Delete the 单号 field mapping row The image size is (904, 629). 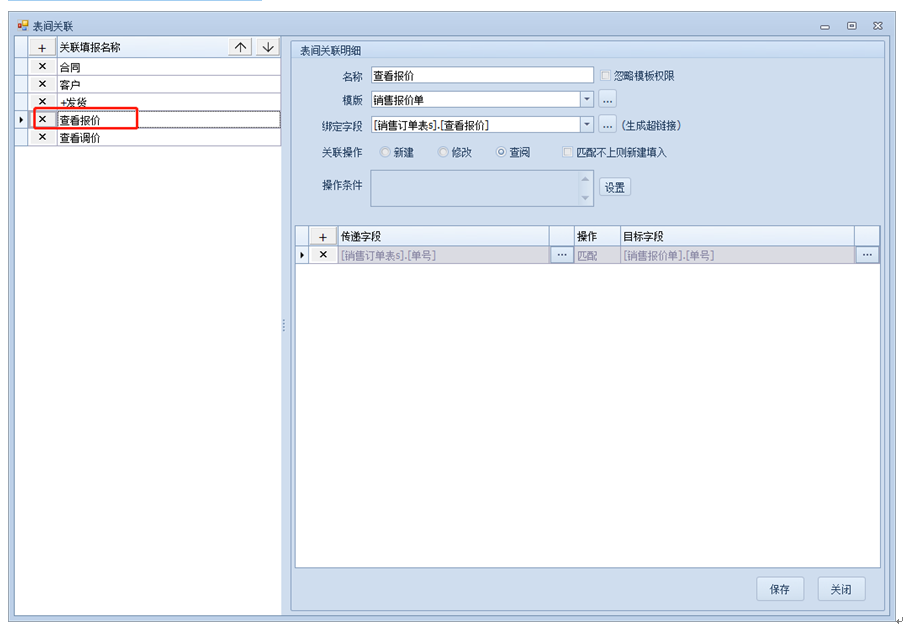(323, 255)
